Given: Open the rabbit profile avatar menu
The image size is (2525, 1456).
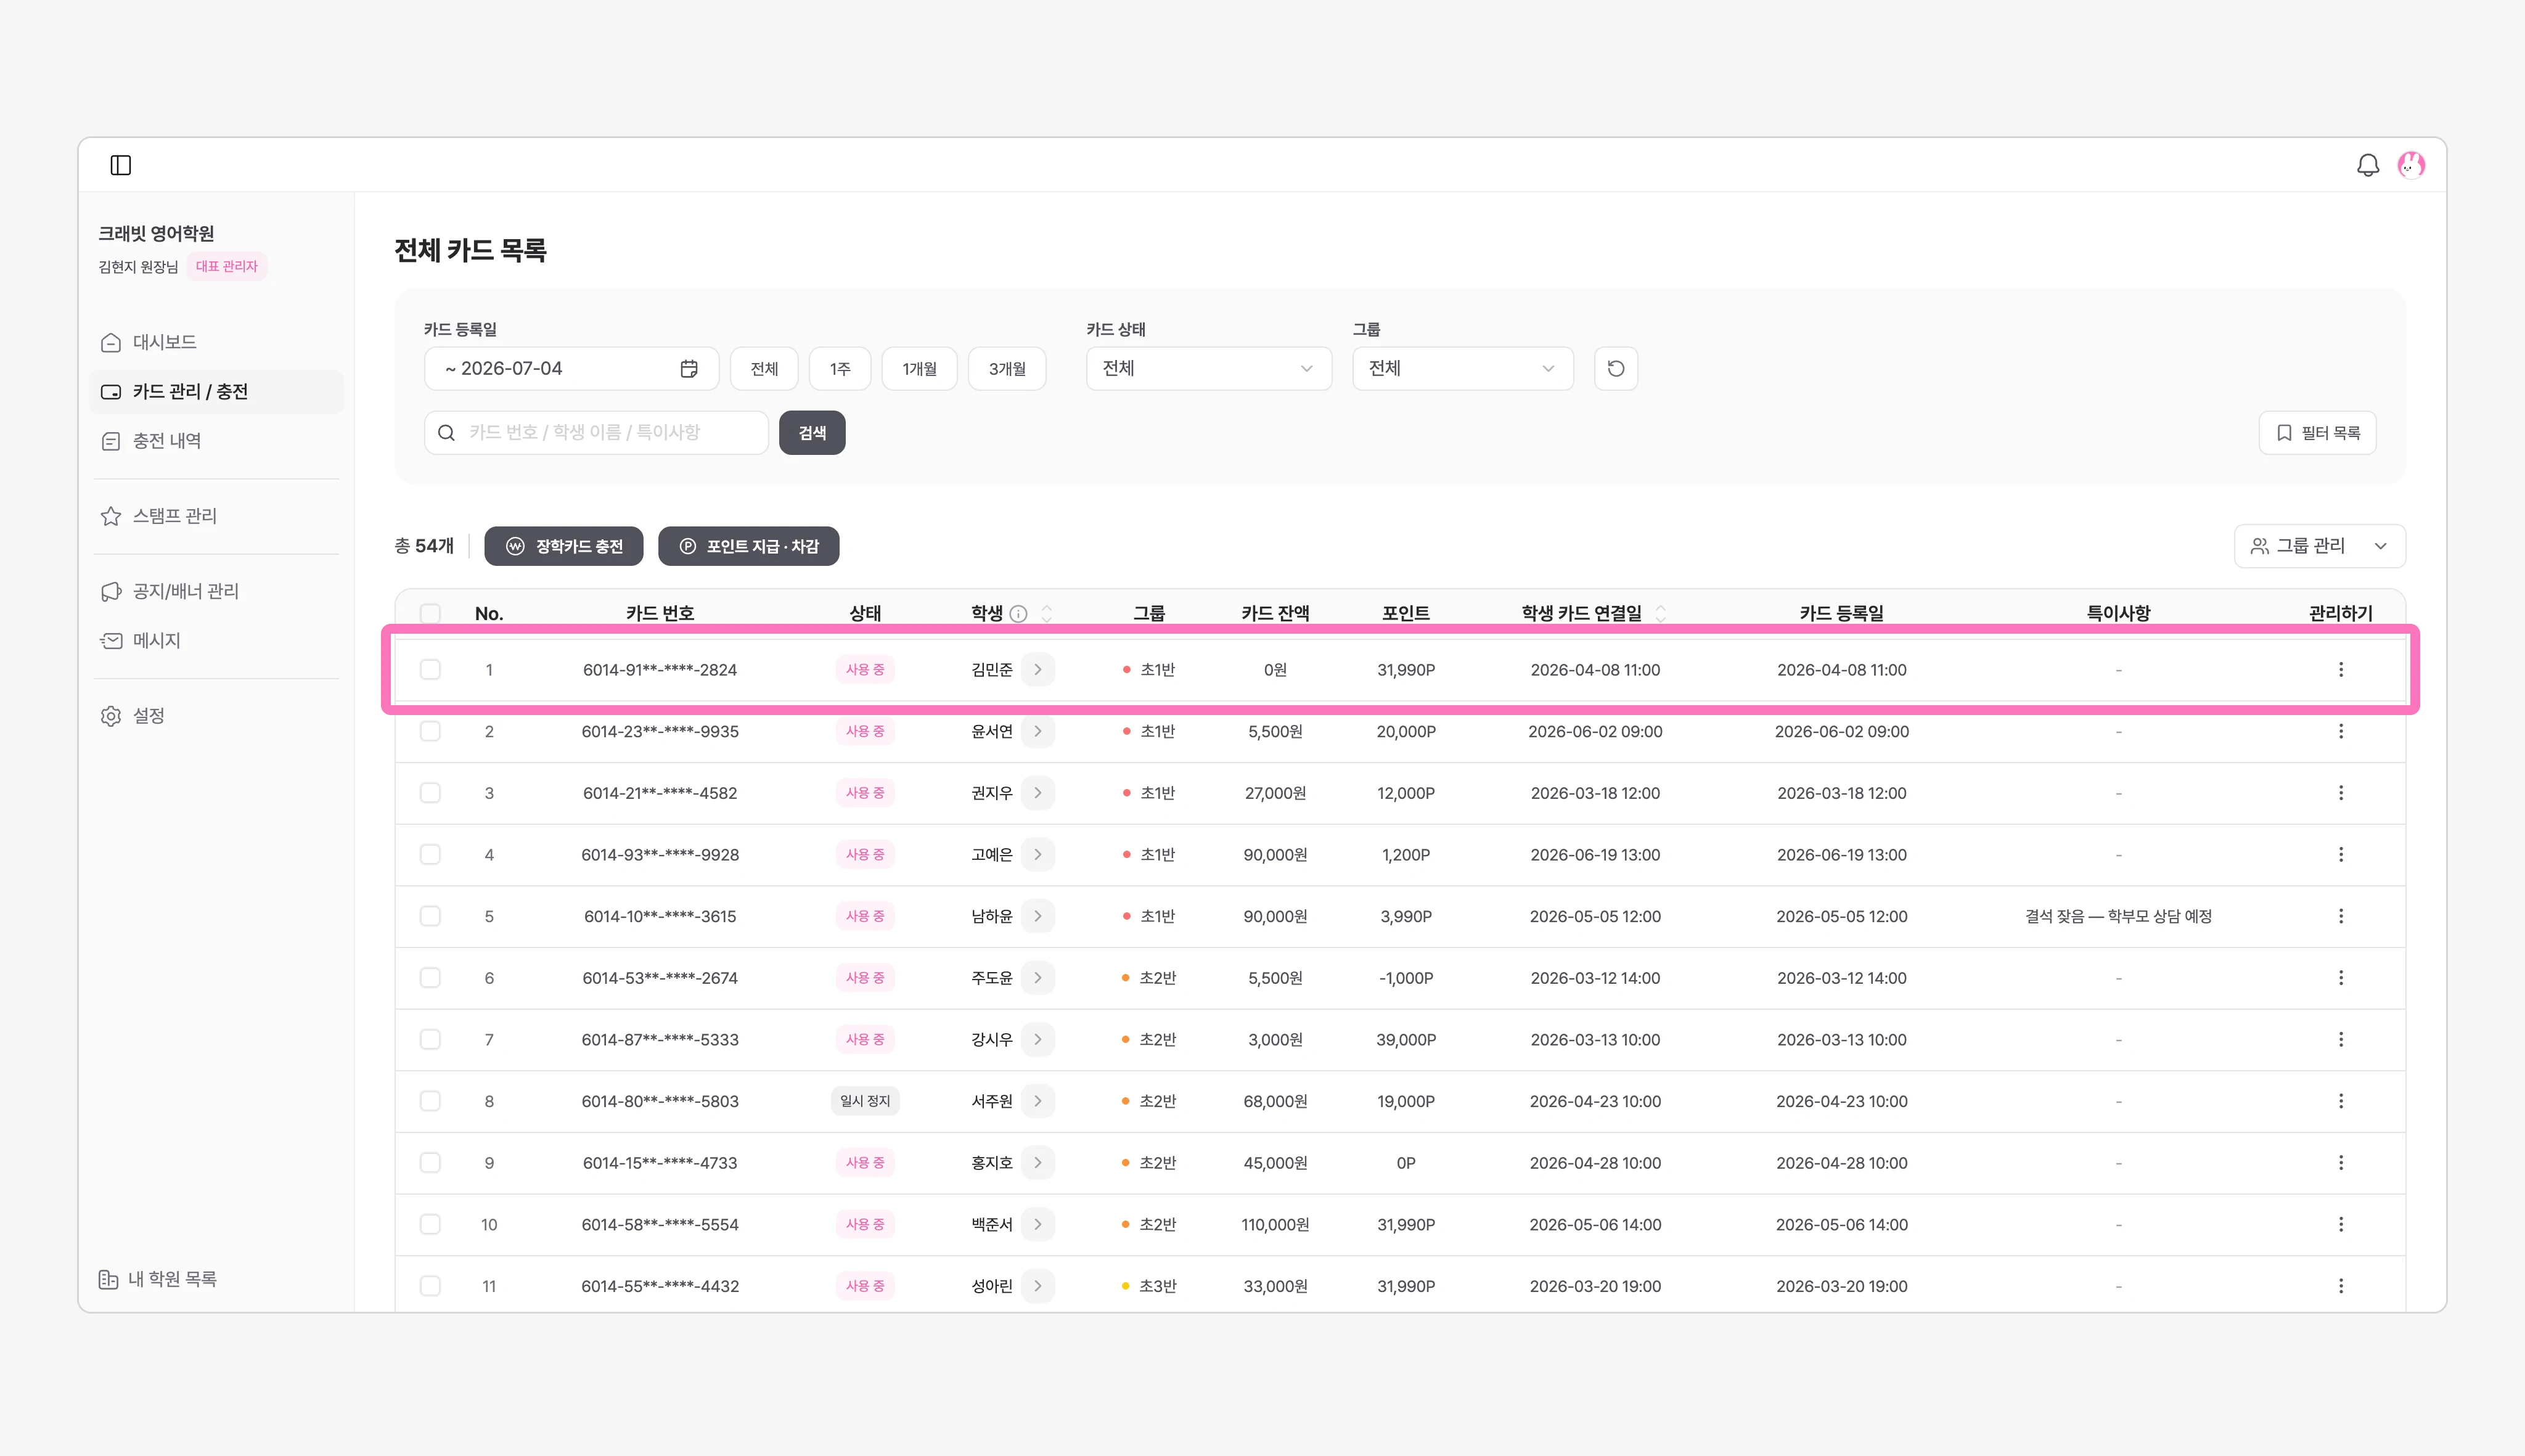Looking at the screenshot, I should tap(2410, 165).
